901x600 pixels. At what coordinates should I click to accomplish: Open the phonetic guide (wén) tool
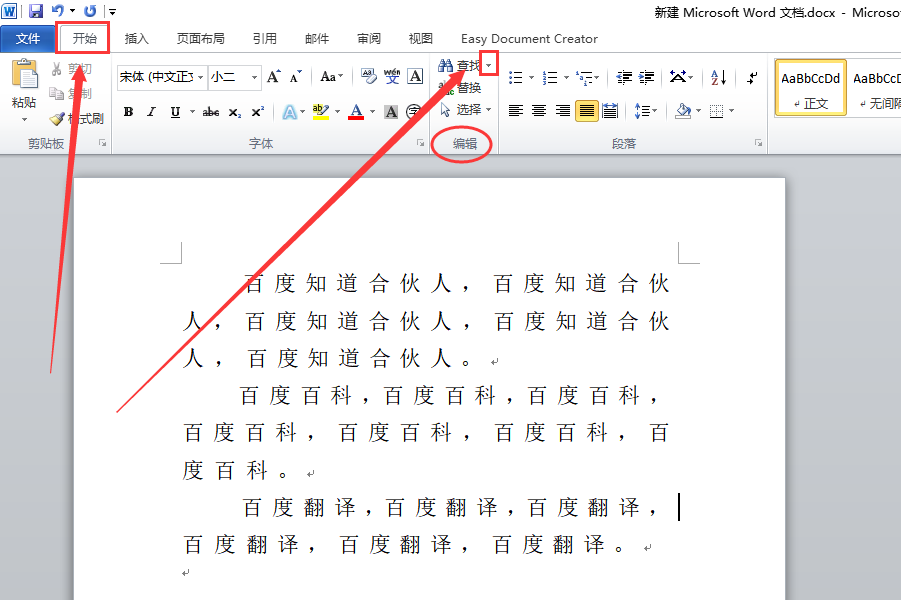392,77
